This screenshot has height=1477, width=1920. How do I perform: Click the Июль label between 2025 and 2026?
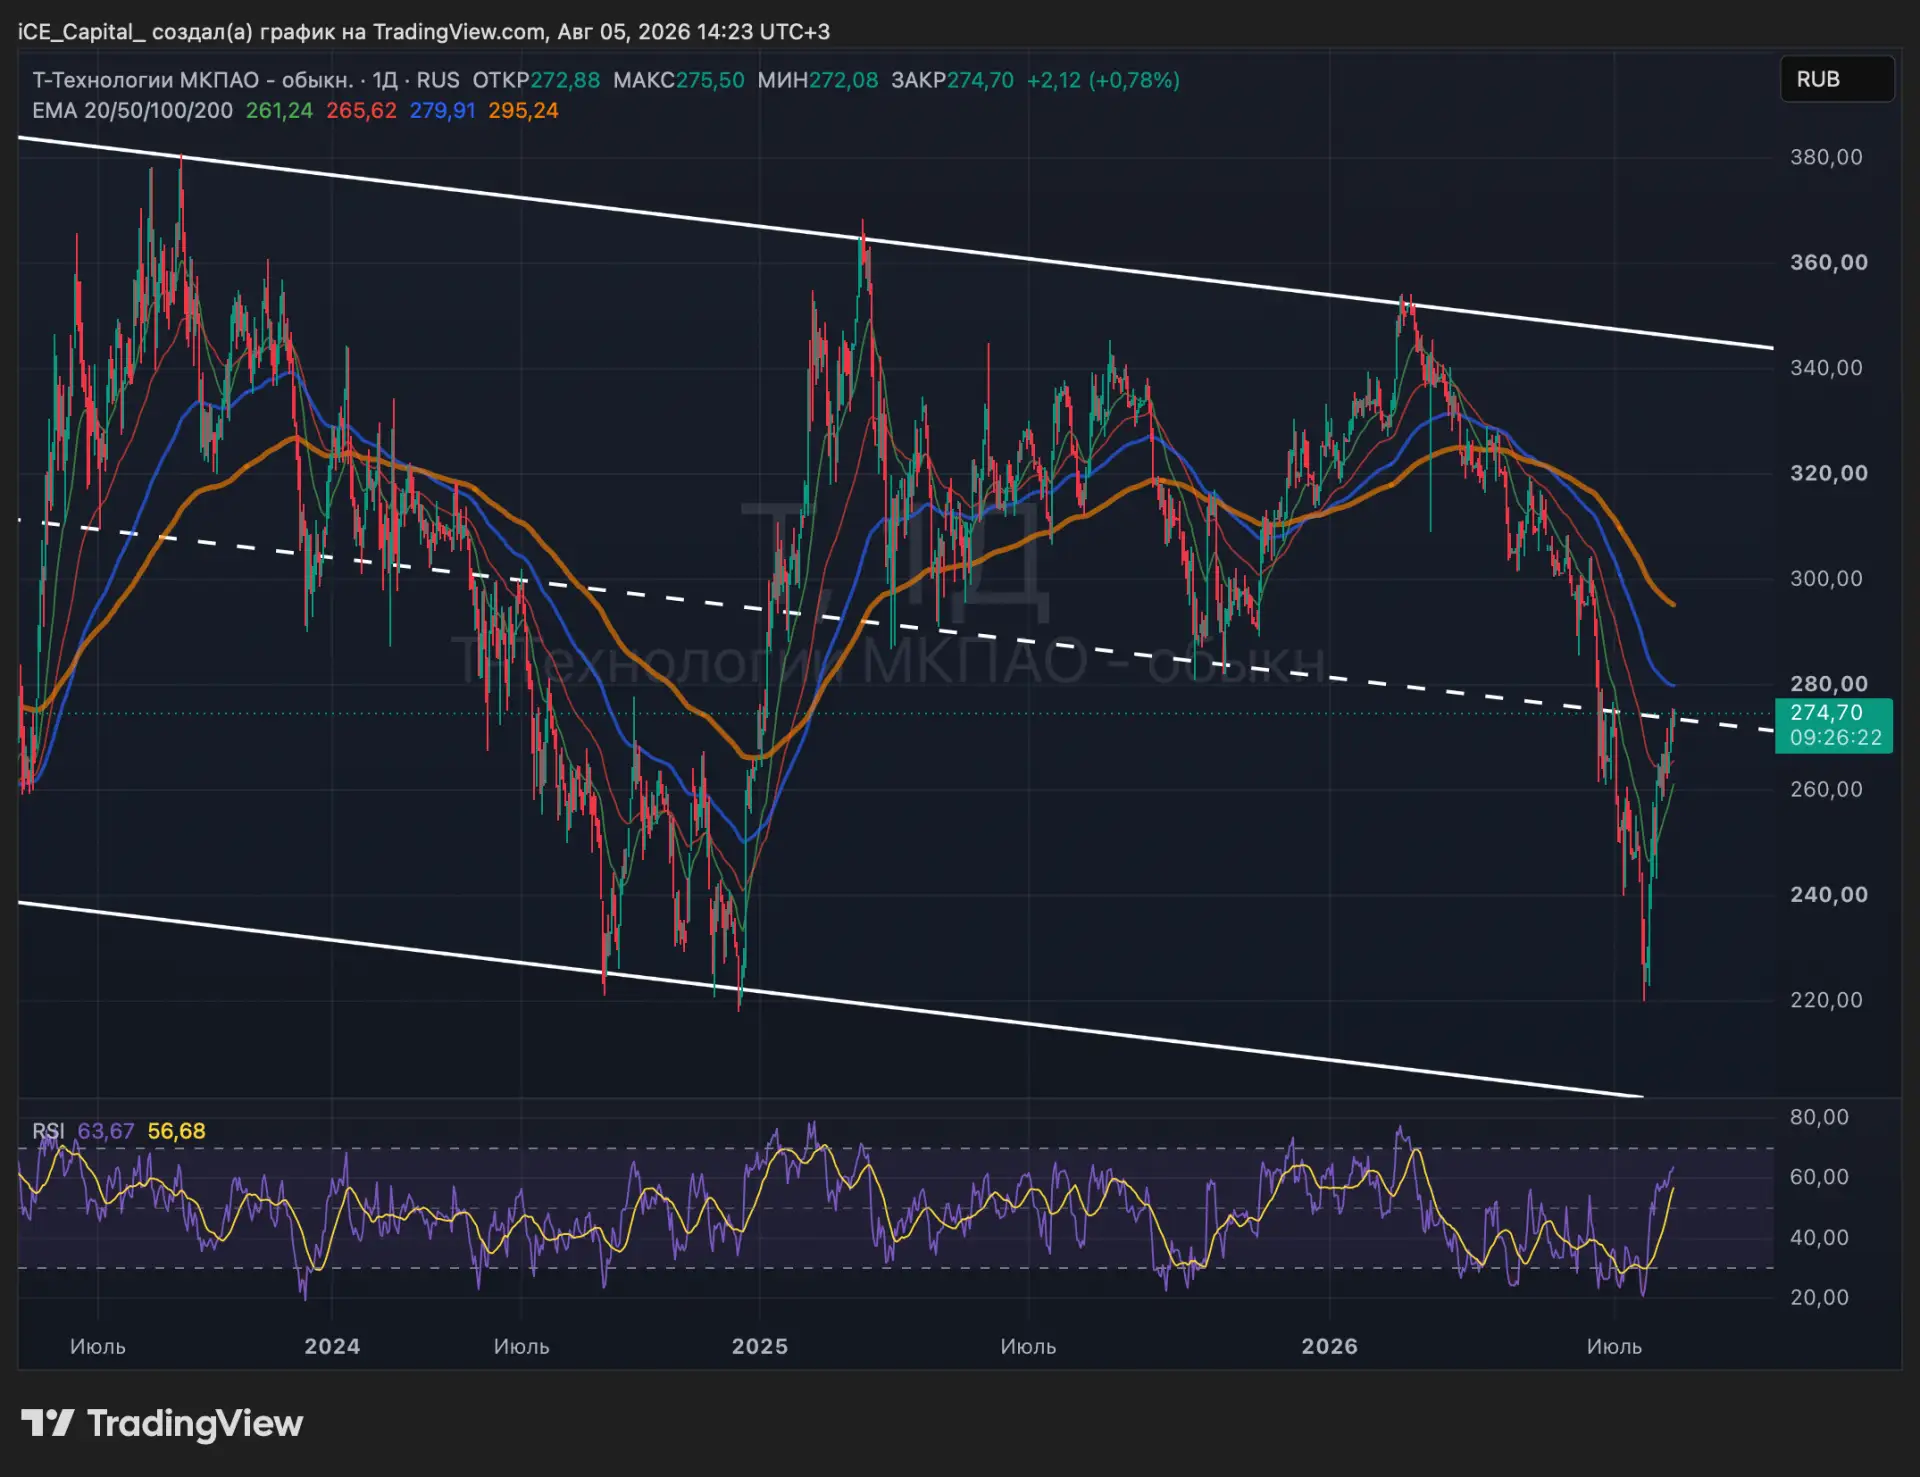1028,1346
